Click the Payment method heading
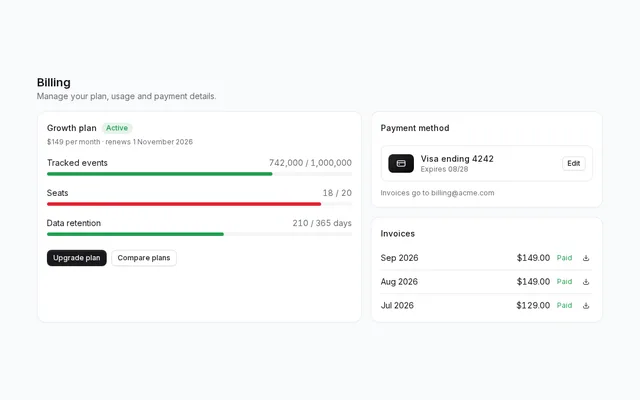Viewport: 640px width, 400px height. [415, 128]
